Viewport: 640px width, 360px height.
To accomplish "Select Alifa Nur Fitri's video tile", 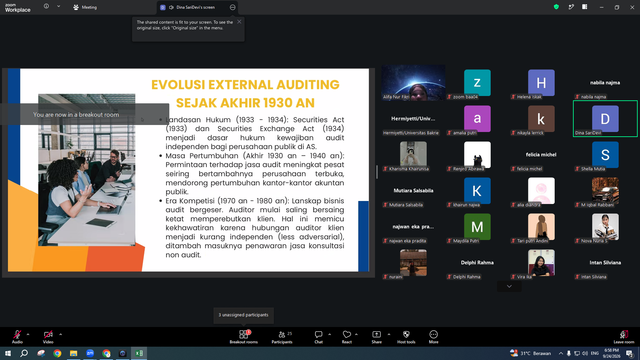I will tap(413, 82).
